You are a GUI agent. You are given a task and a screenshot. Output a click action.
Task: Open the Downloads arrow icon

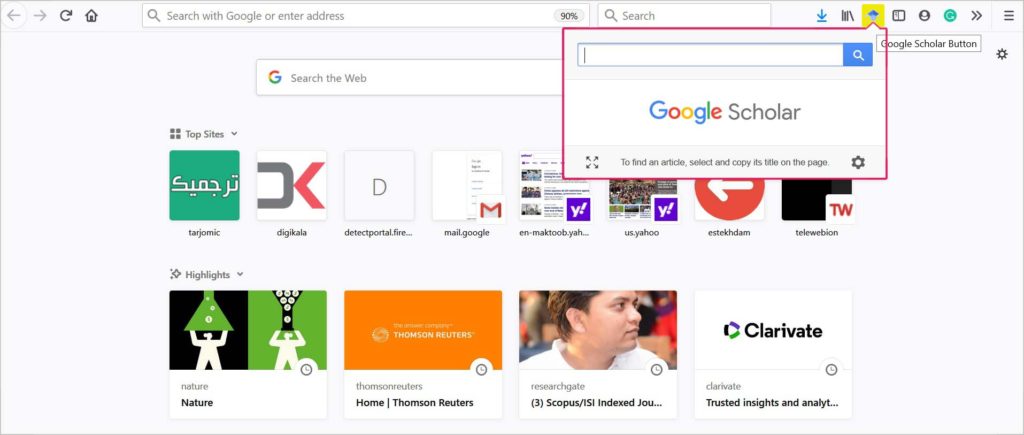(822, 16)
